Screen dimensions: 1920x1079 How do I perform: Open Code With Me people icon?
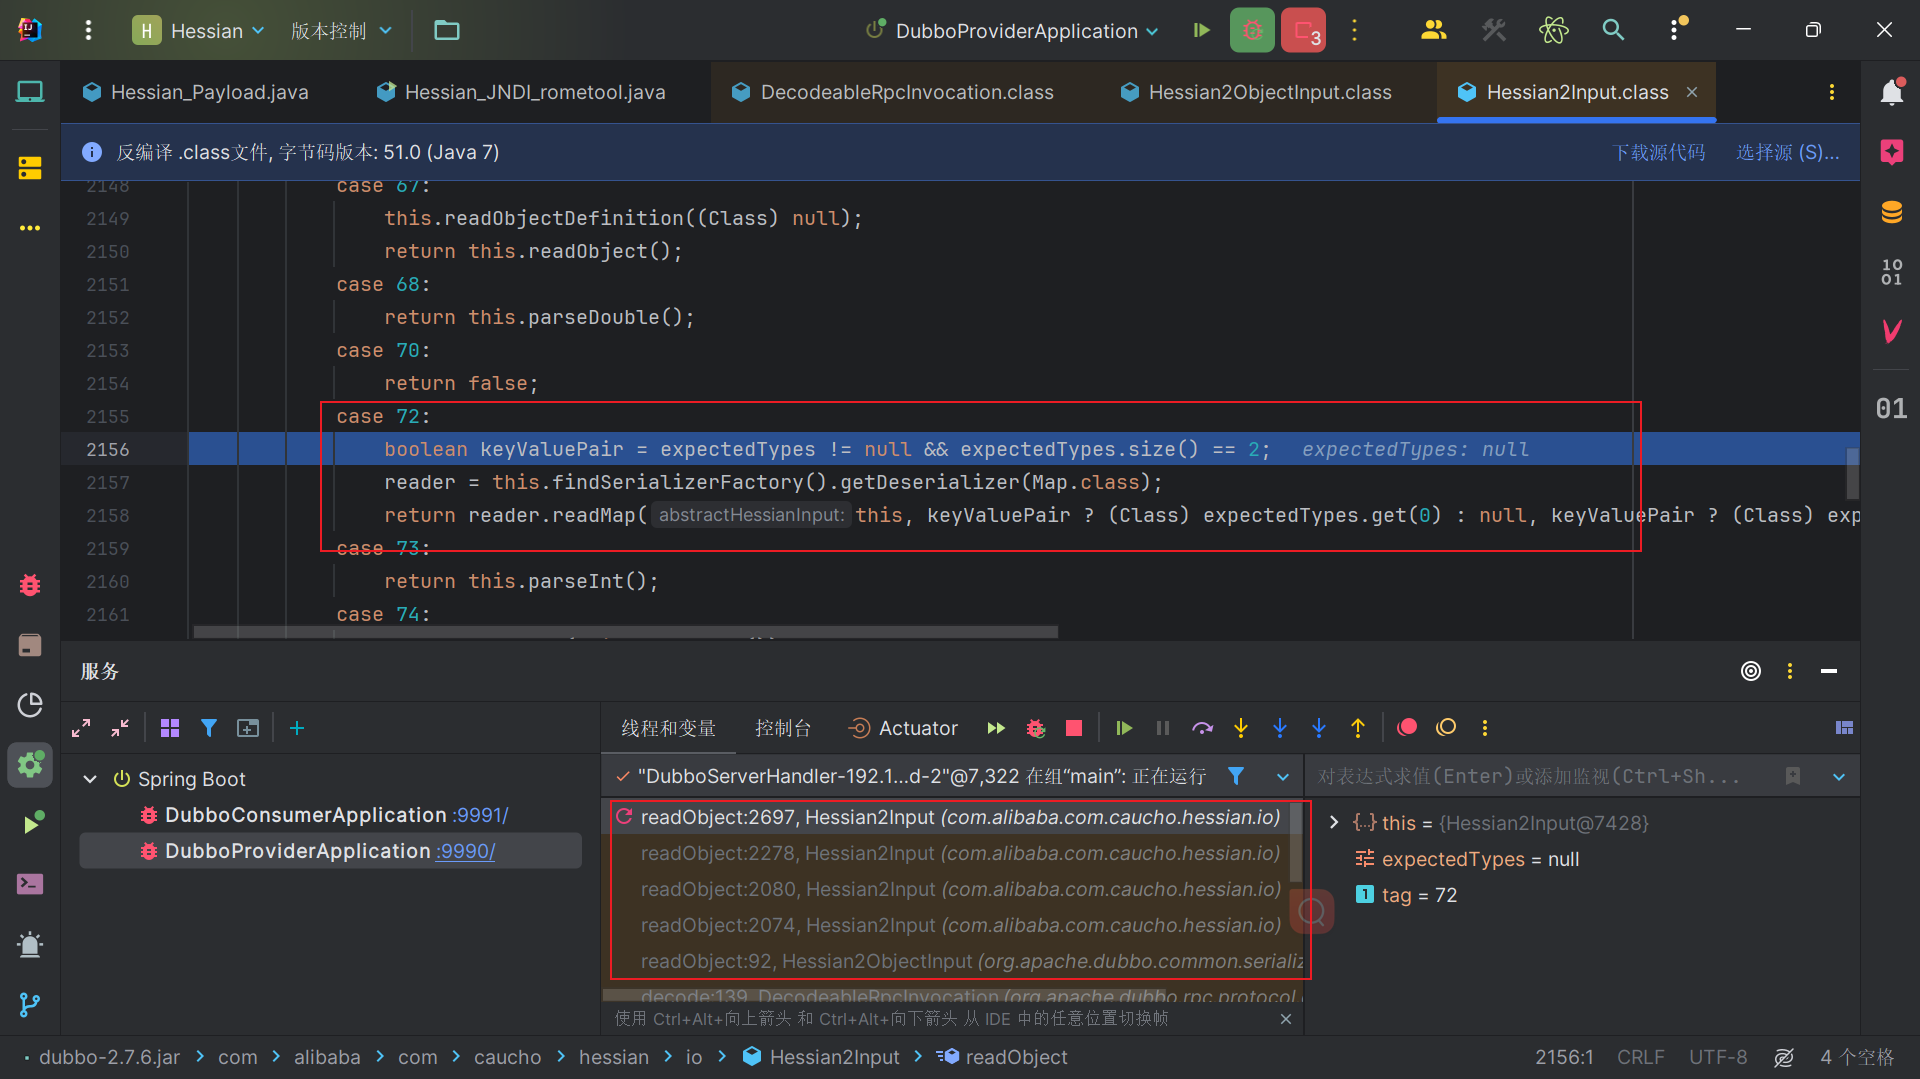(1433, 30)
